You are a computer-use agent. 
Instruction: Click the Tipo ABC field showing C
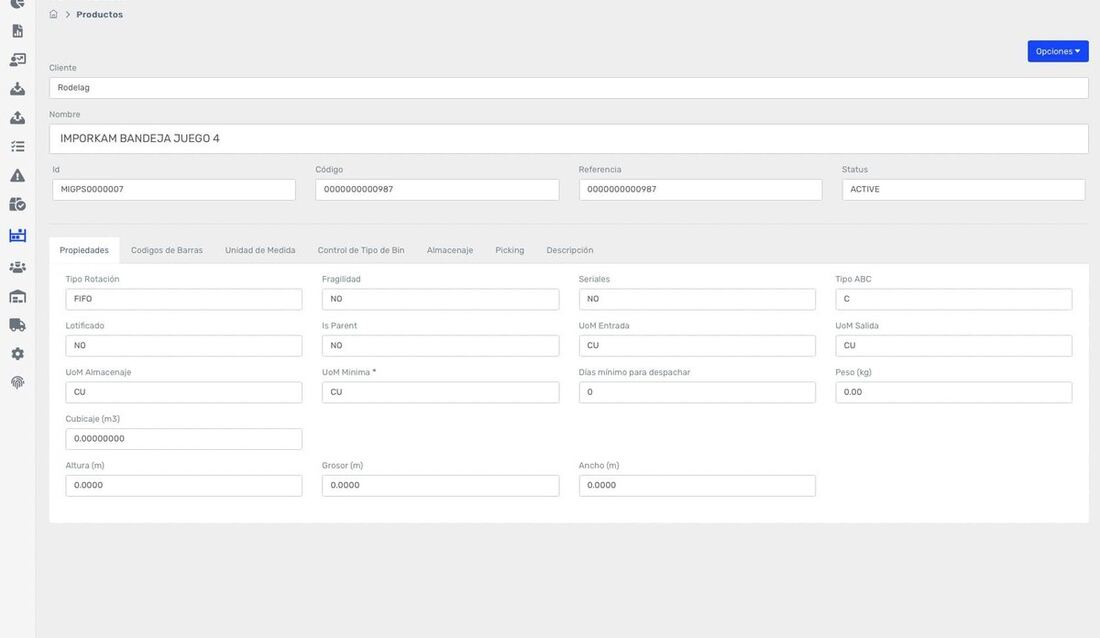(x=953, y=299)
